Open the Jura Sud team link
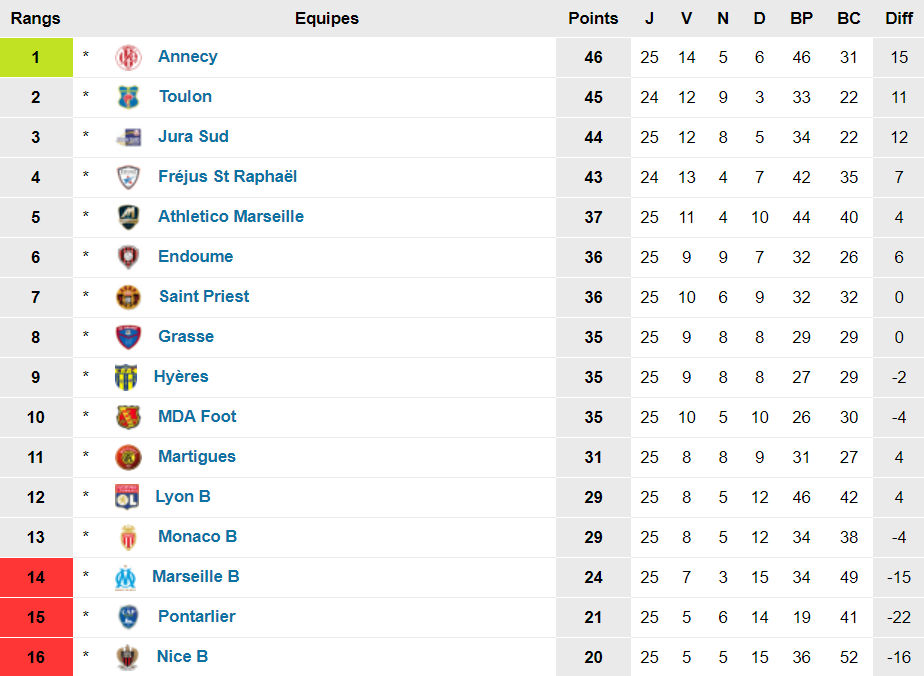The width and height of the screenshot is (924, 676). [193, 136]
